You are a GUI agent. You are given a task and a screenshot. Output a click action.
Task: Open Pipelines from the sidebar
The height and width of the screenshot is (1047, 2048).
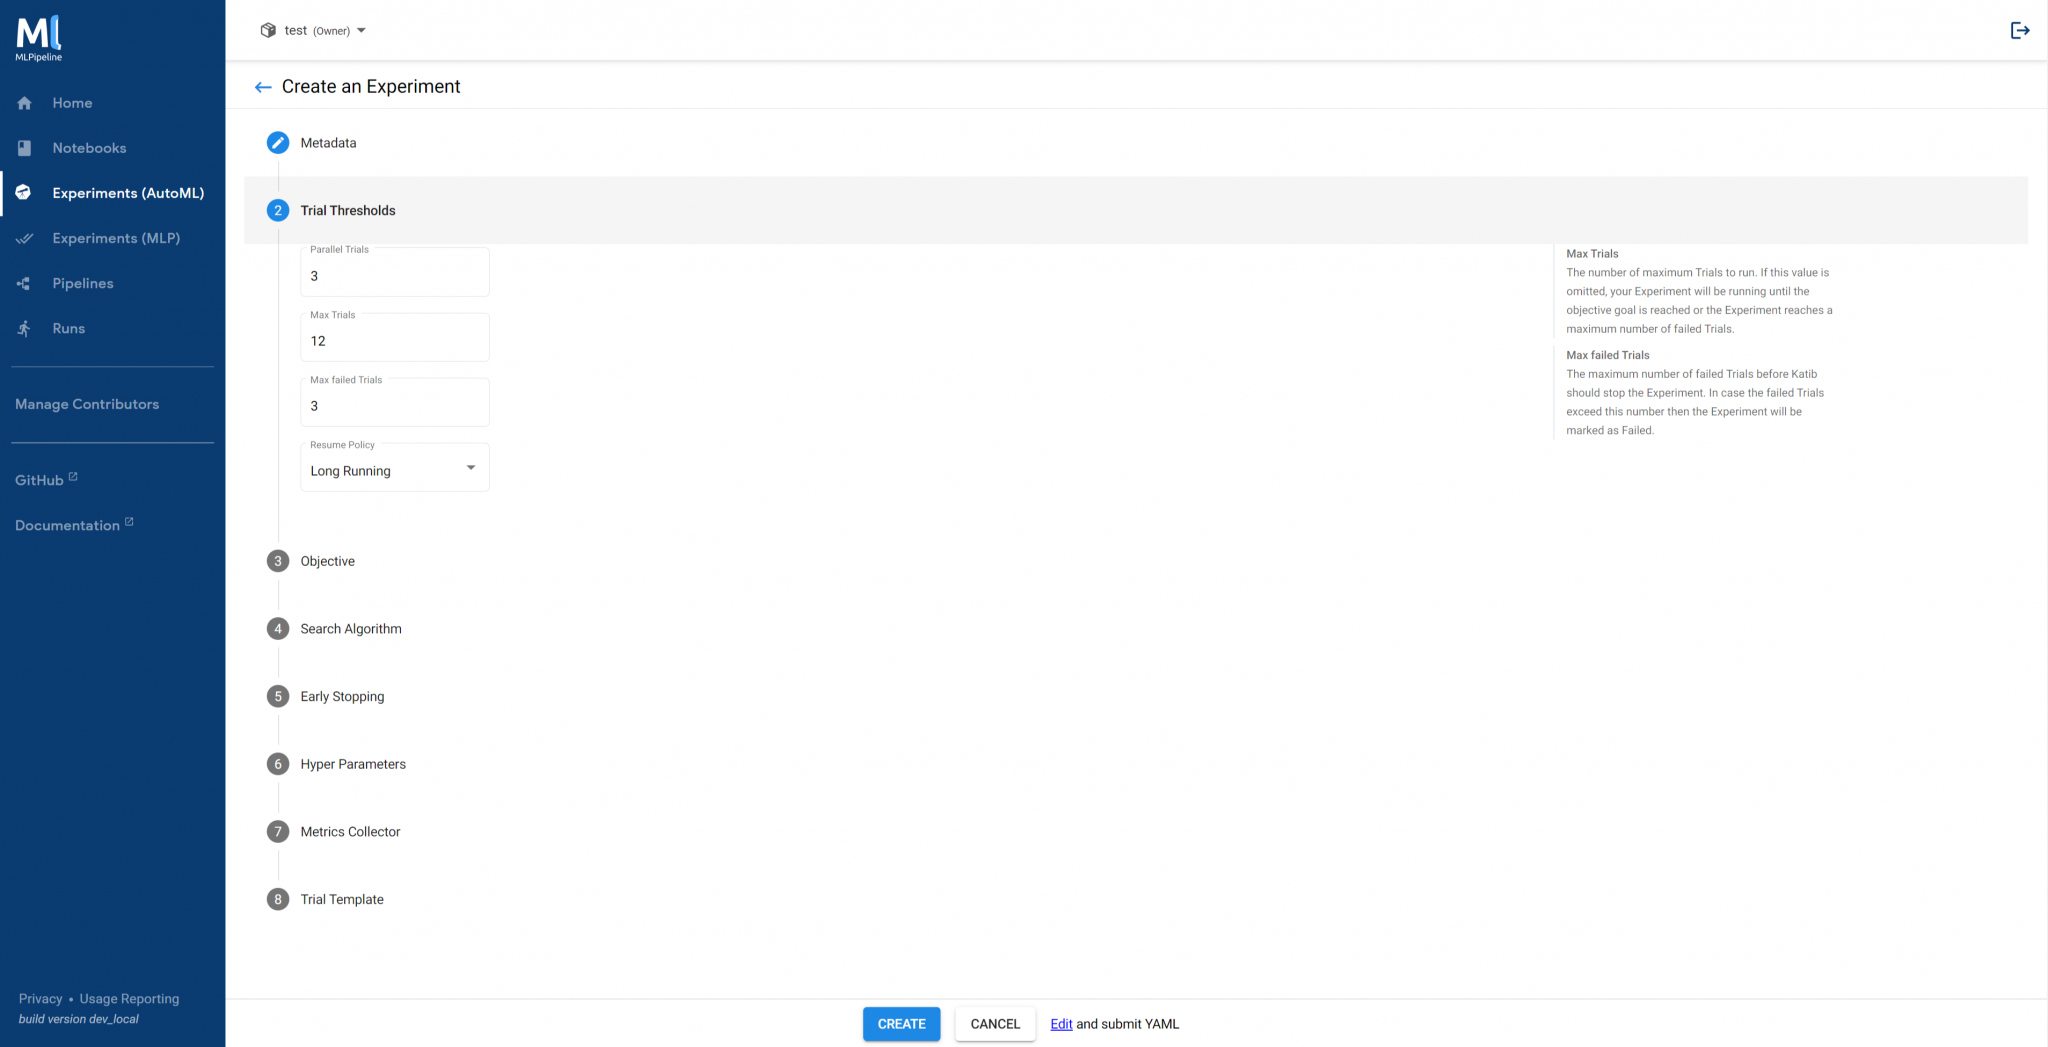click(x=24, y=283)
